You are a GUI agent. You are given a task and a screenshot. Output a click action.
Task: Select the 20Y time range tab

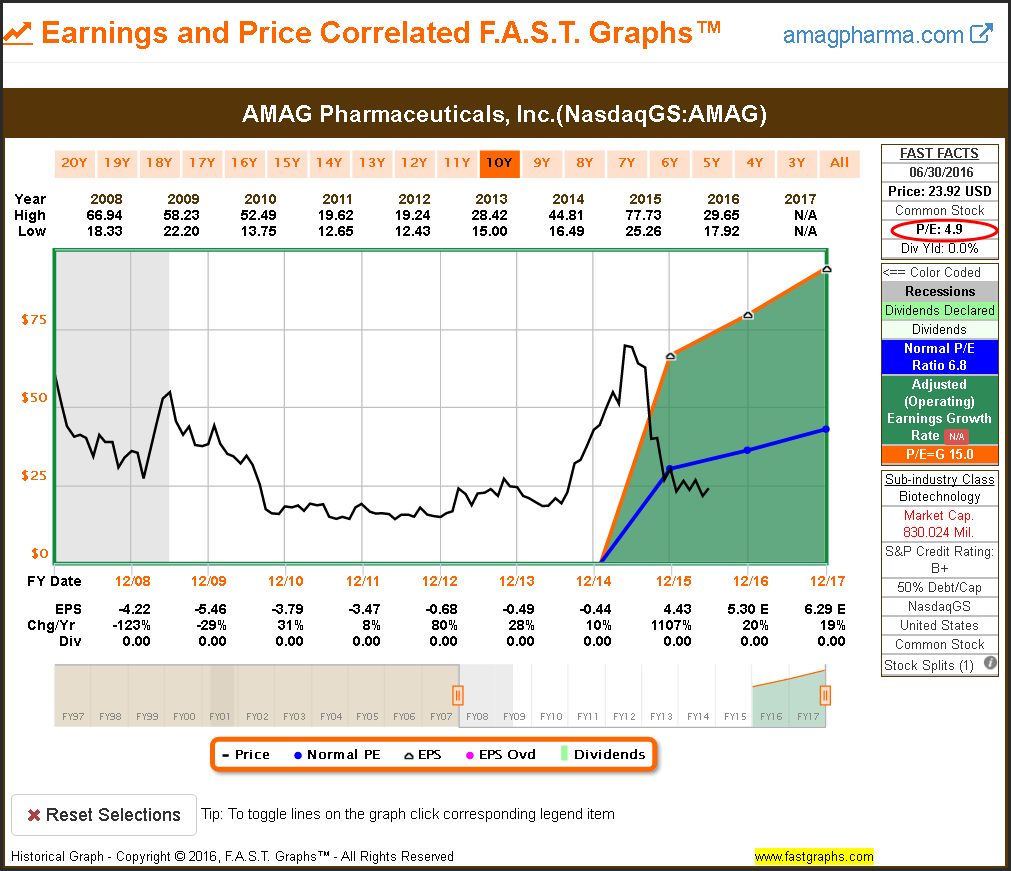point(74,163)
